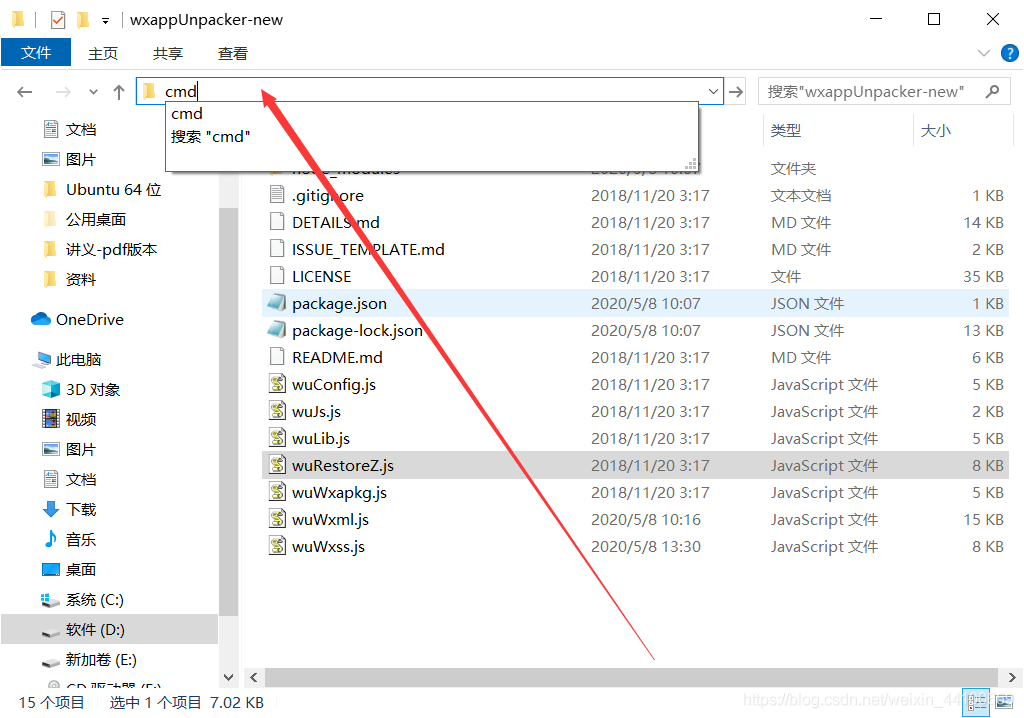Select the README.md file icon
Screen dimensions: 1024x718
coord(277,357)
